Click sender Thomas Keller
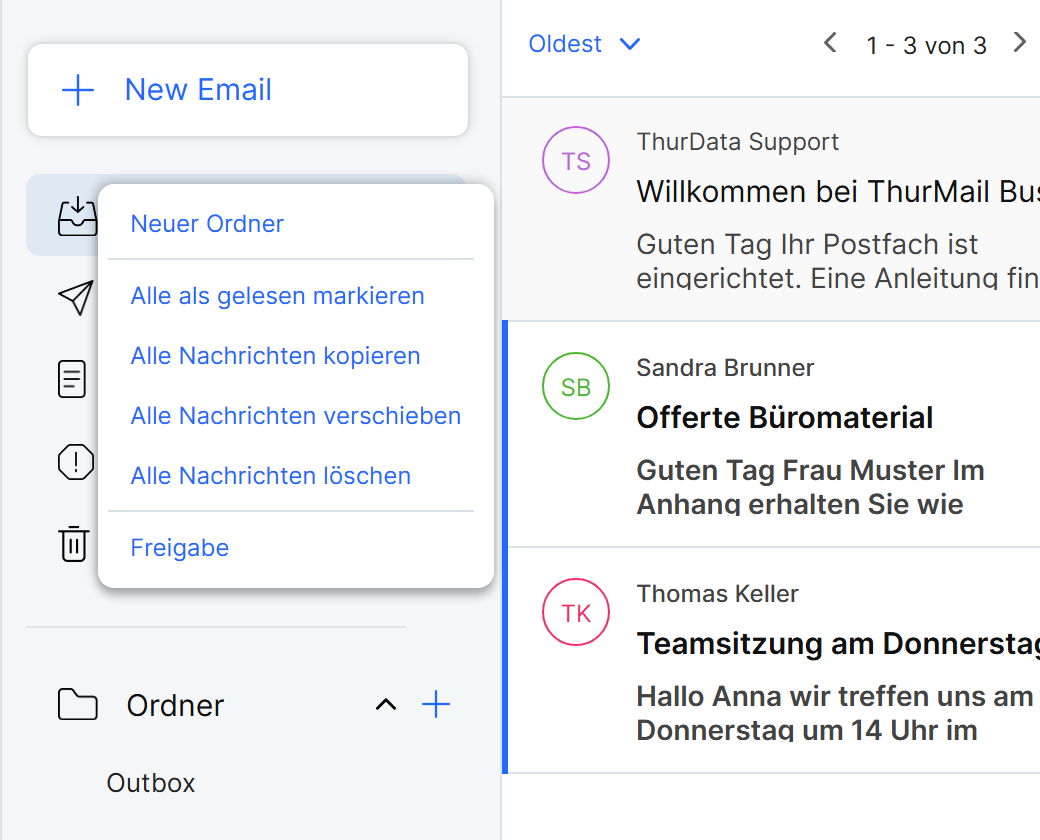 coord(717,594)
